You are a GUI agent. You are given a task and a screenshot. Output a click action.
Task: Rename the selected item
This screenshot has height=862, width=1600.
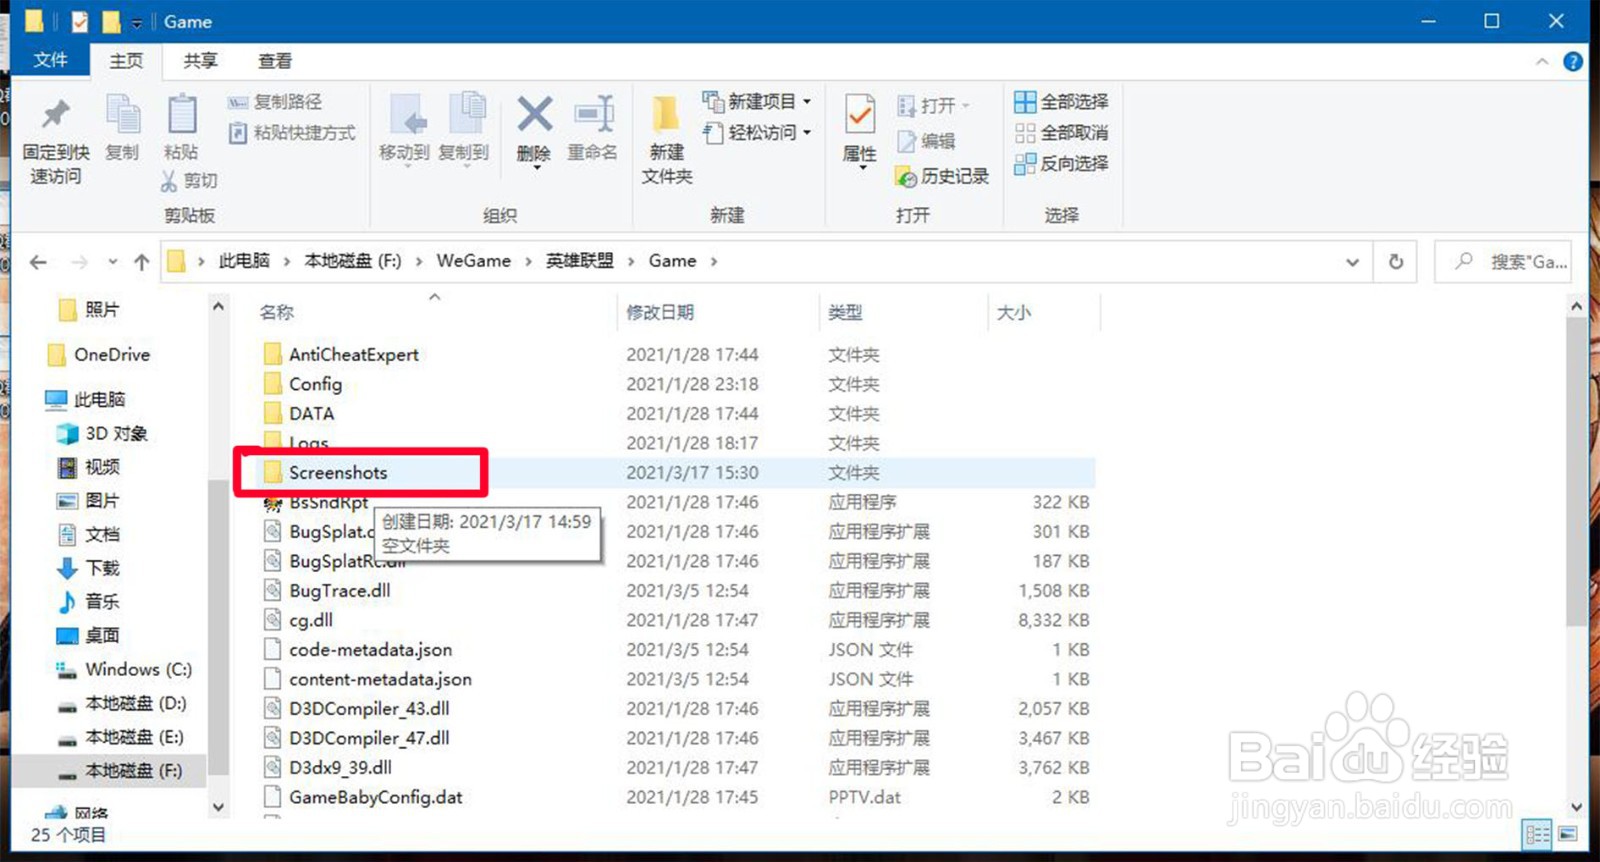point(592,128)
